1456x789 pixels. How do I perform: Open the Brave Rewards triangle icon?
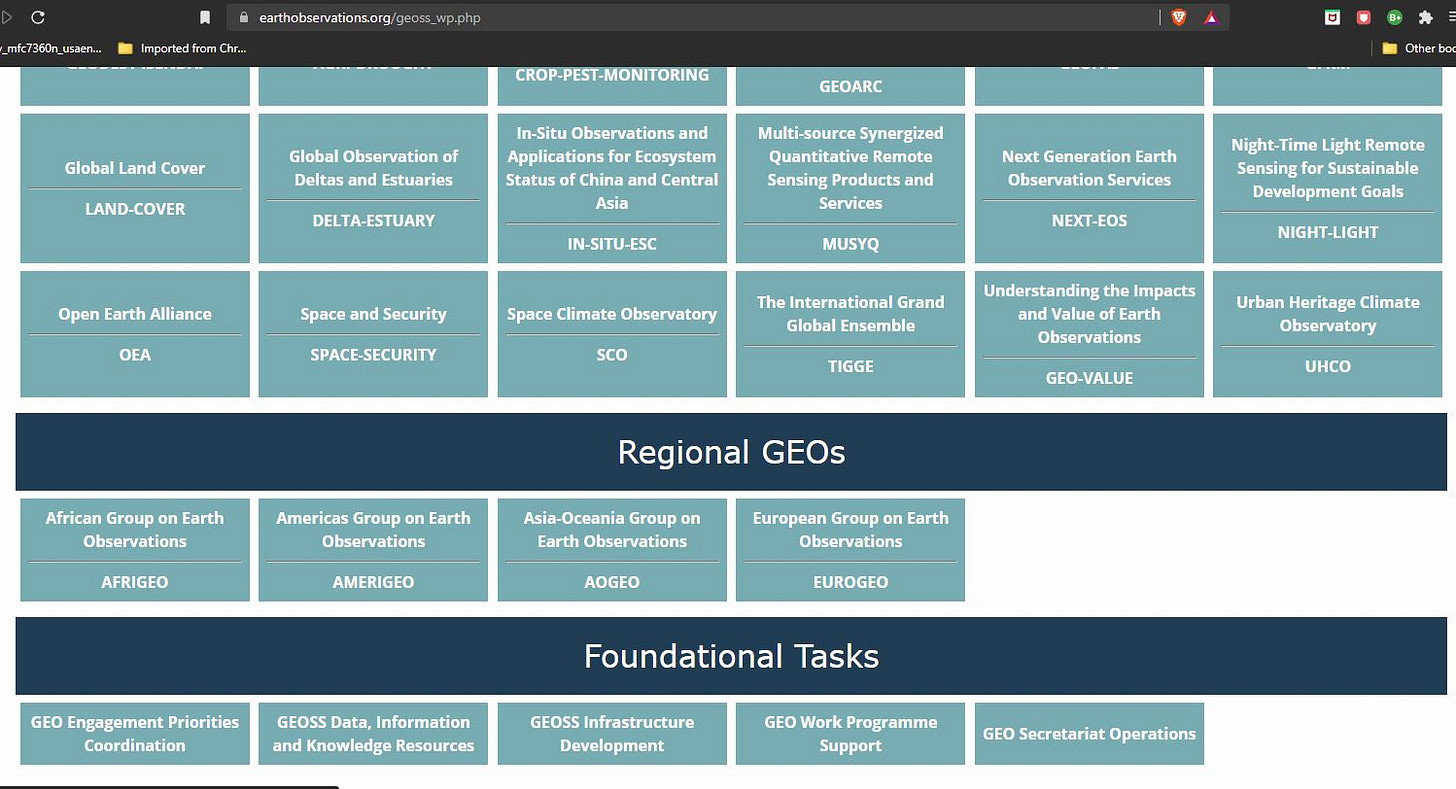point(1211,17)
